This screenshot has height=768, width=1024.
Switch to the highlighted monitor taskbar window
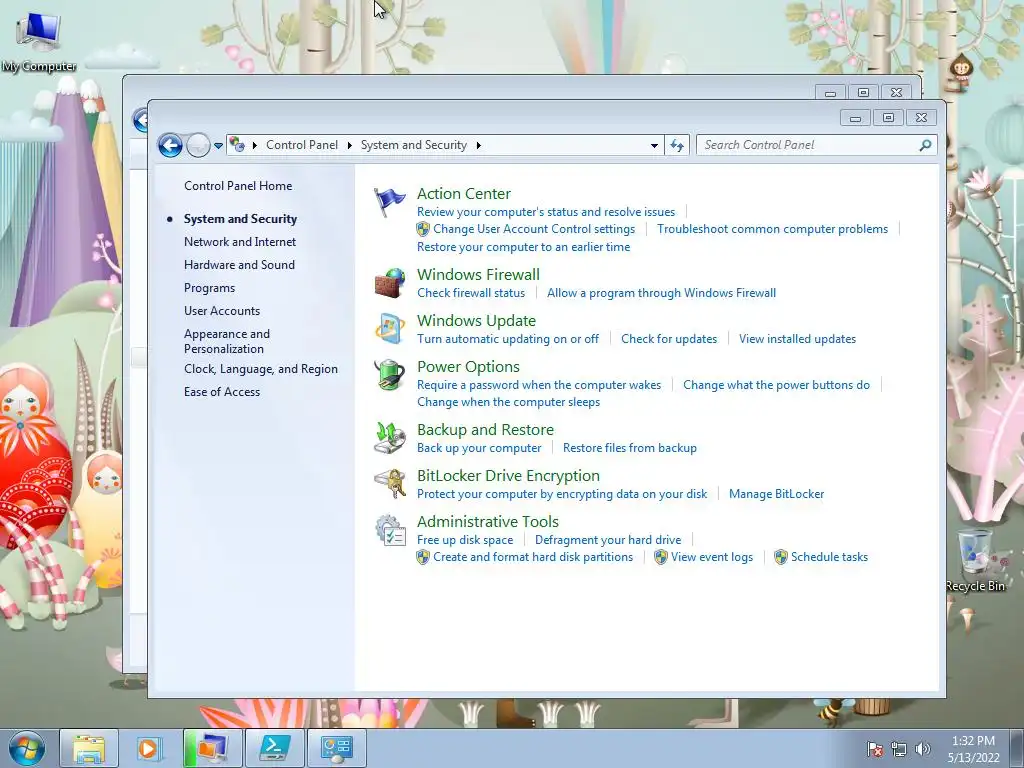212,748
